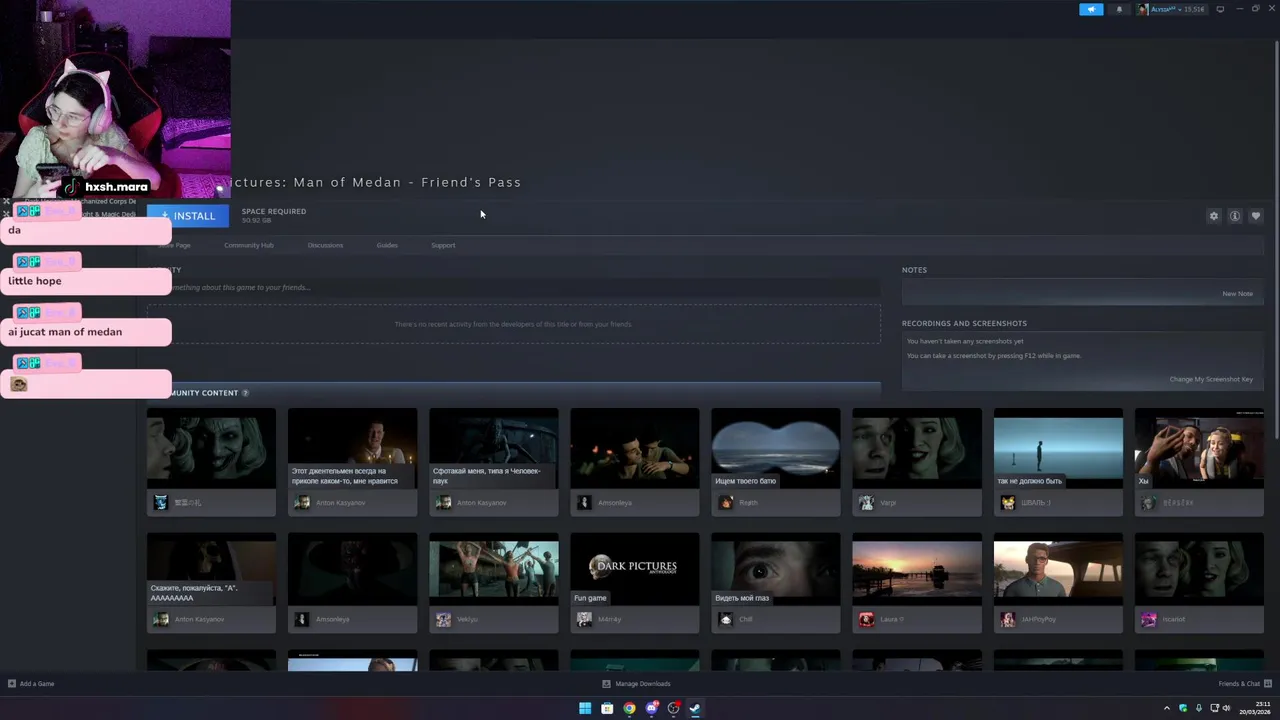Open Microsoft Store from taskbar

[607, 709]
